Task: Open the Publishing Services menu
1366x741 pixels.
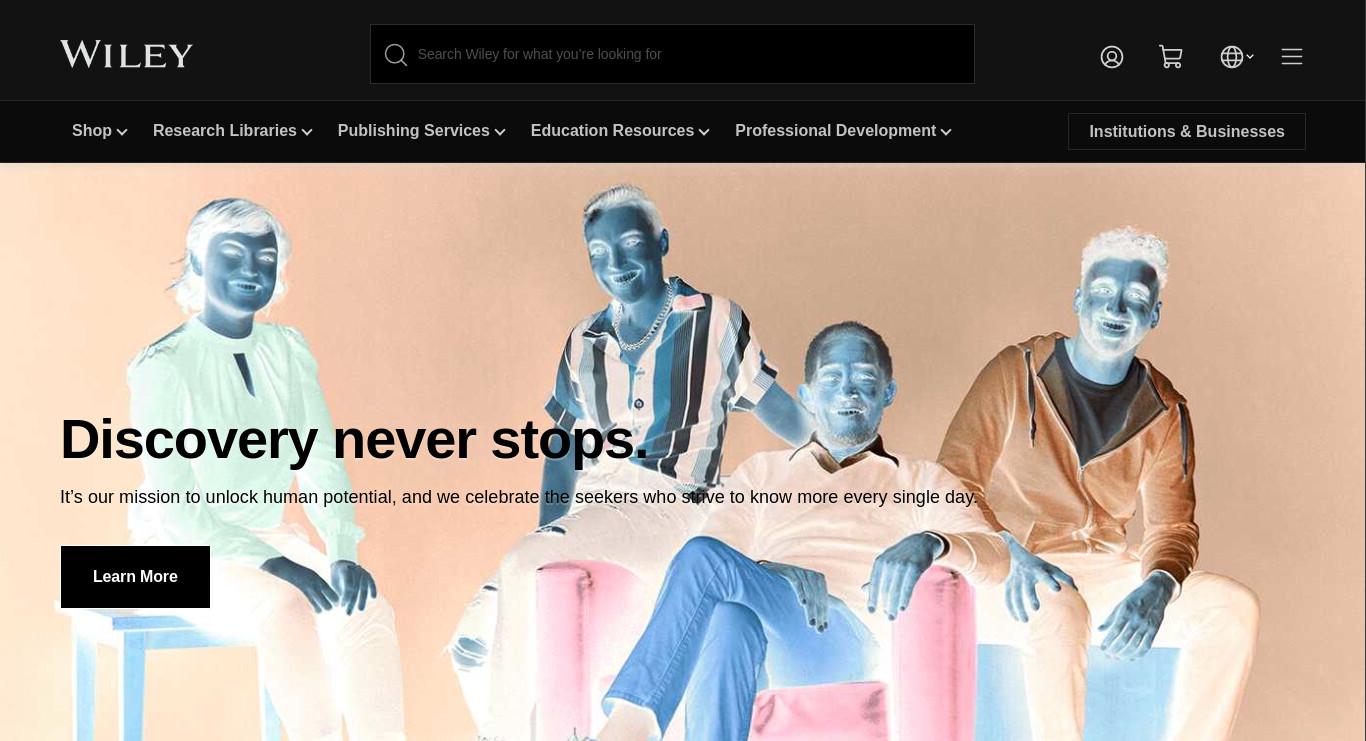Action: (422, 131)
